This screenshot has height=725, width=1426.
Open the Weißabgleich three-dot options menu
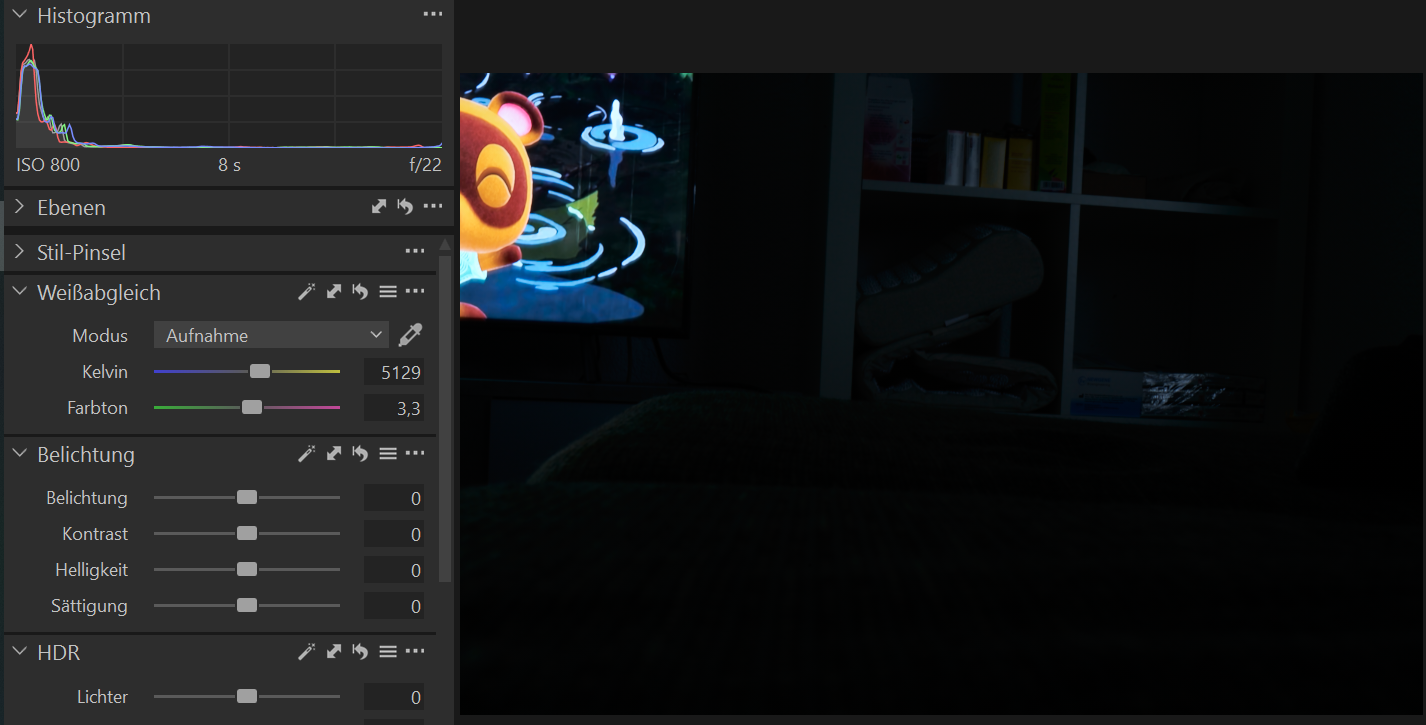click(x=415, y=292)
